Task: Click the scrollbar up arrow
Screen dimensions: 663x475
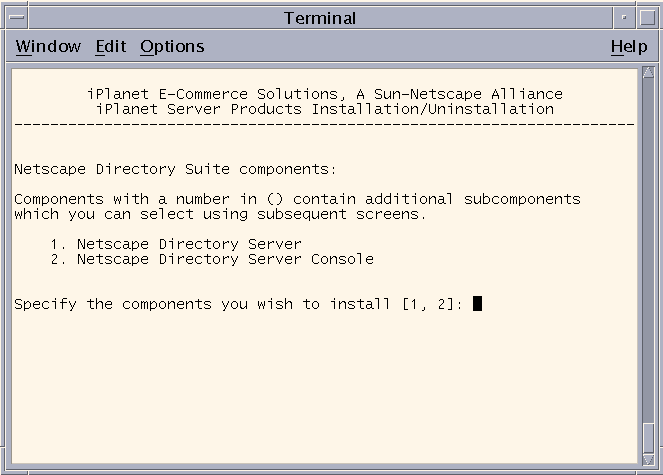Action: pos(648,72)
